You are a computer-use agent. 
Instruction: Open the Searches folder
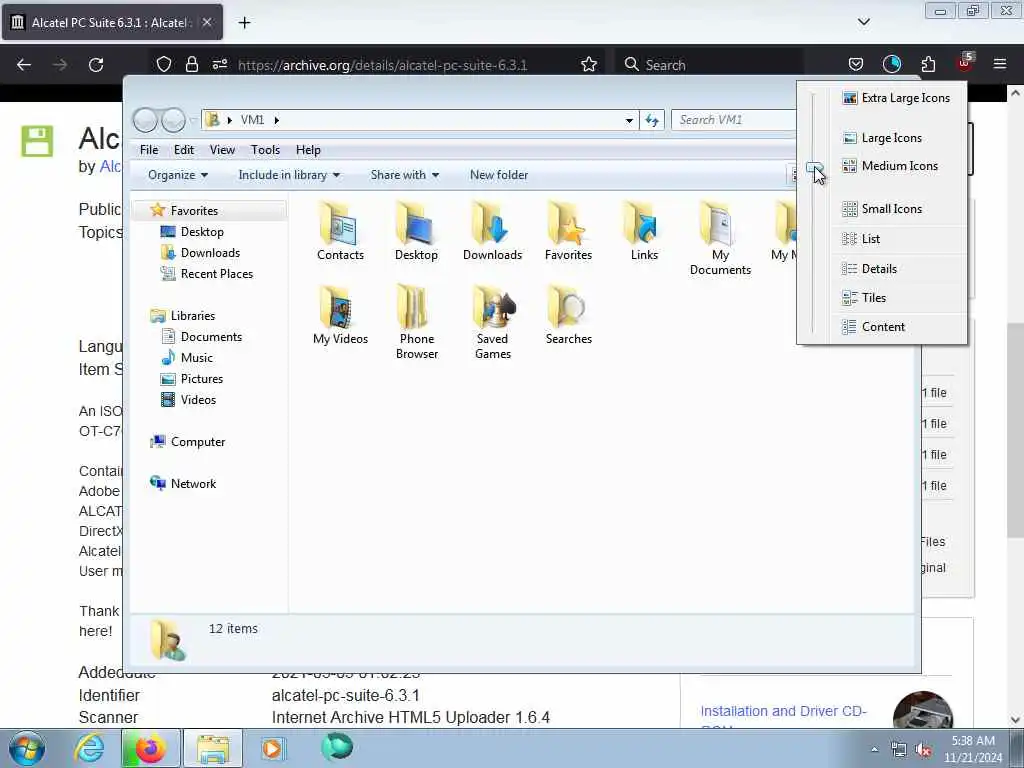click(569, 315)
